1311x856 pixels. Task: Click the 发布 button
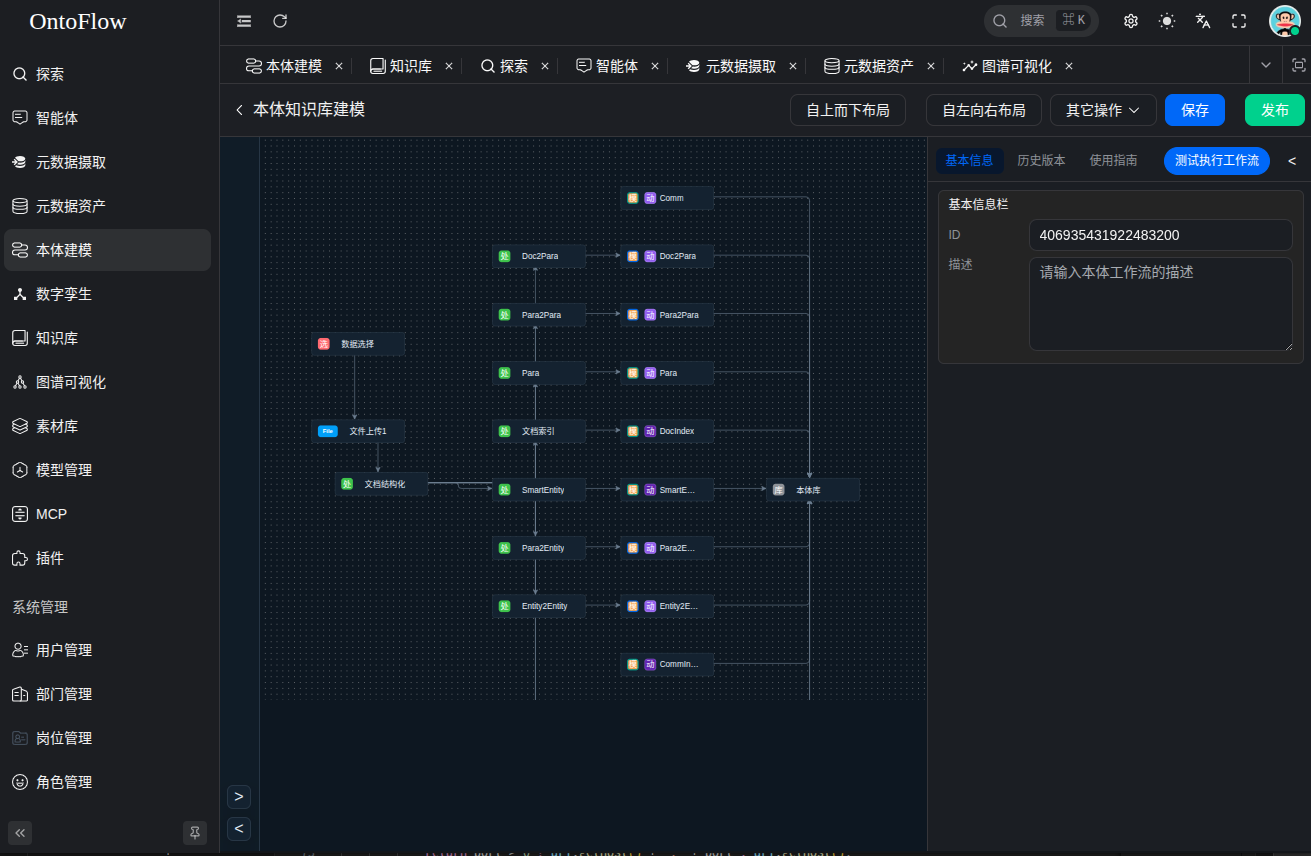(1275, 110)
